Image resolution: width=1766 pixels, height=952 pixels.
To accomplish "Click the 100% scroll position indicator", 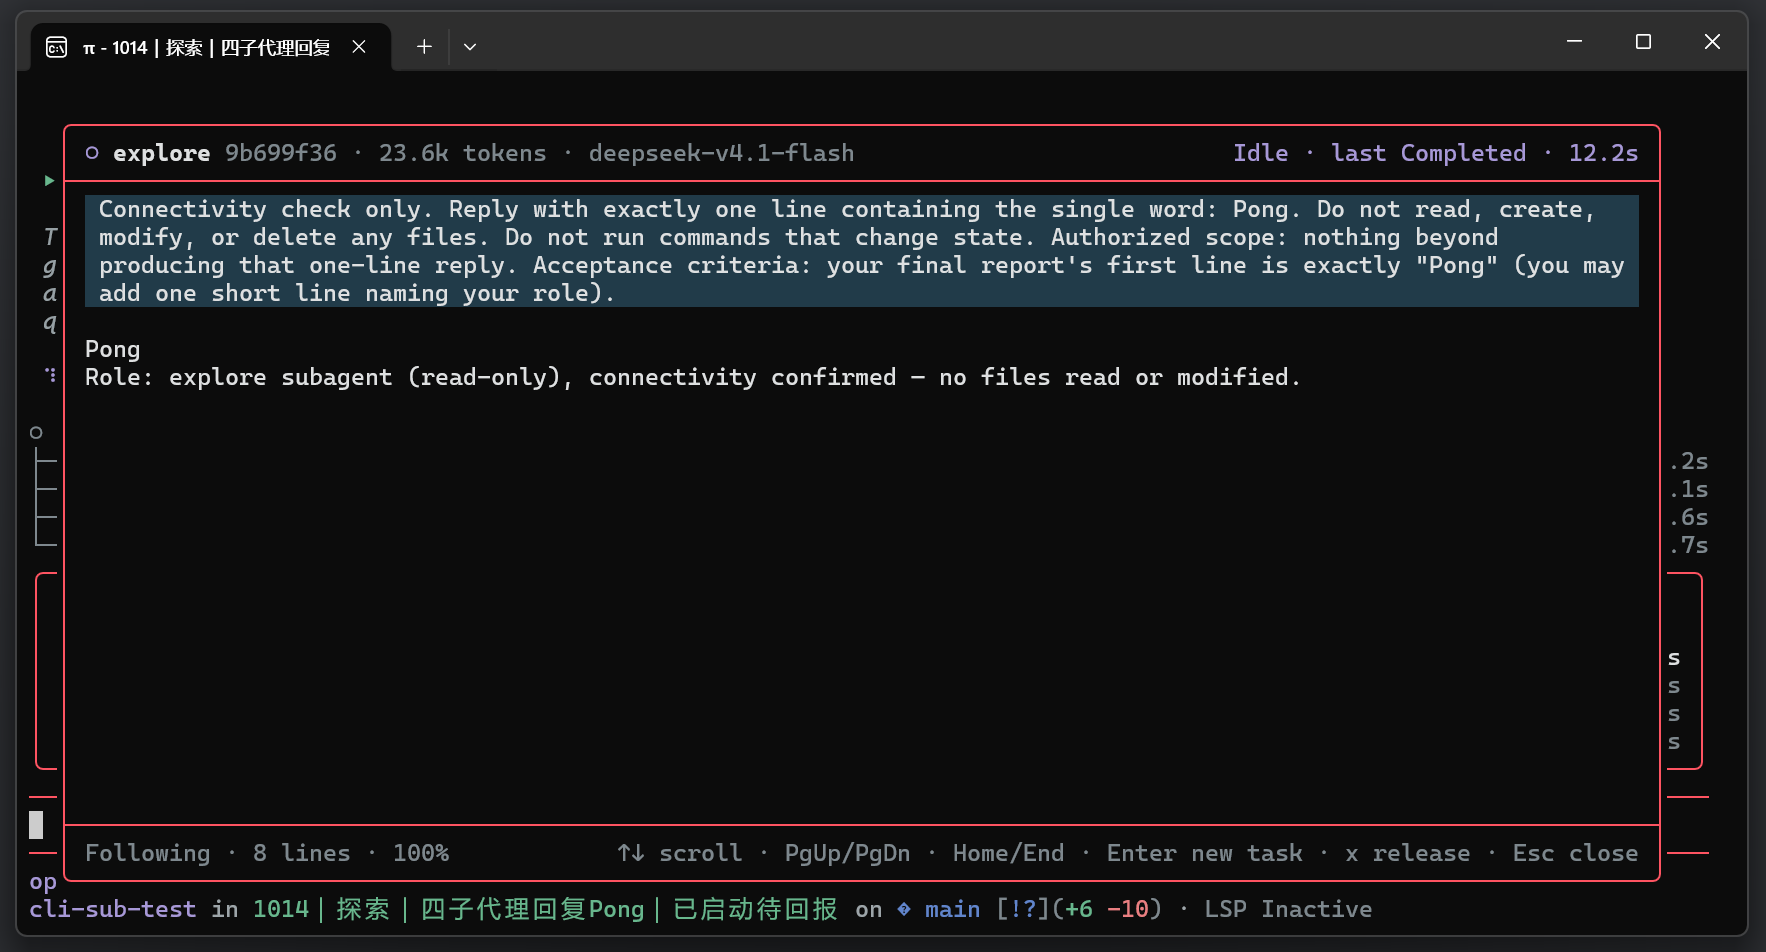I will tap(421, 853).
